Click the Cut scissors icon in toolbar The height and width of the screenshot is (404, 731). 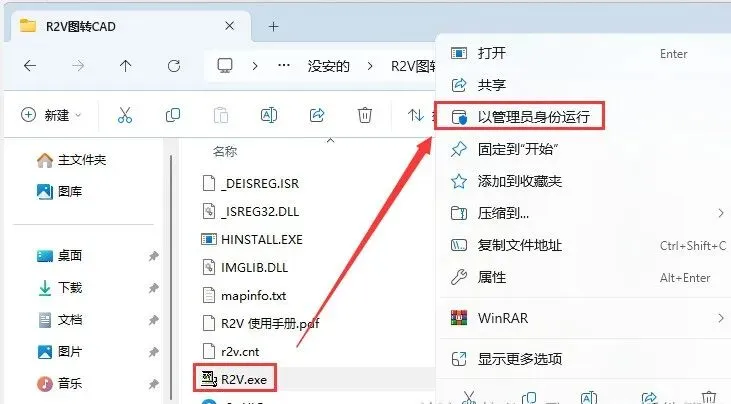(x=125, y=115)
